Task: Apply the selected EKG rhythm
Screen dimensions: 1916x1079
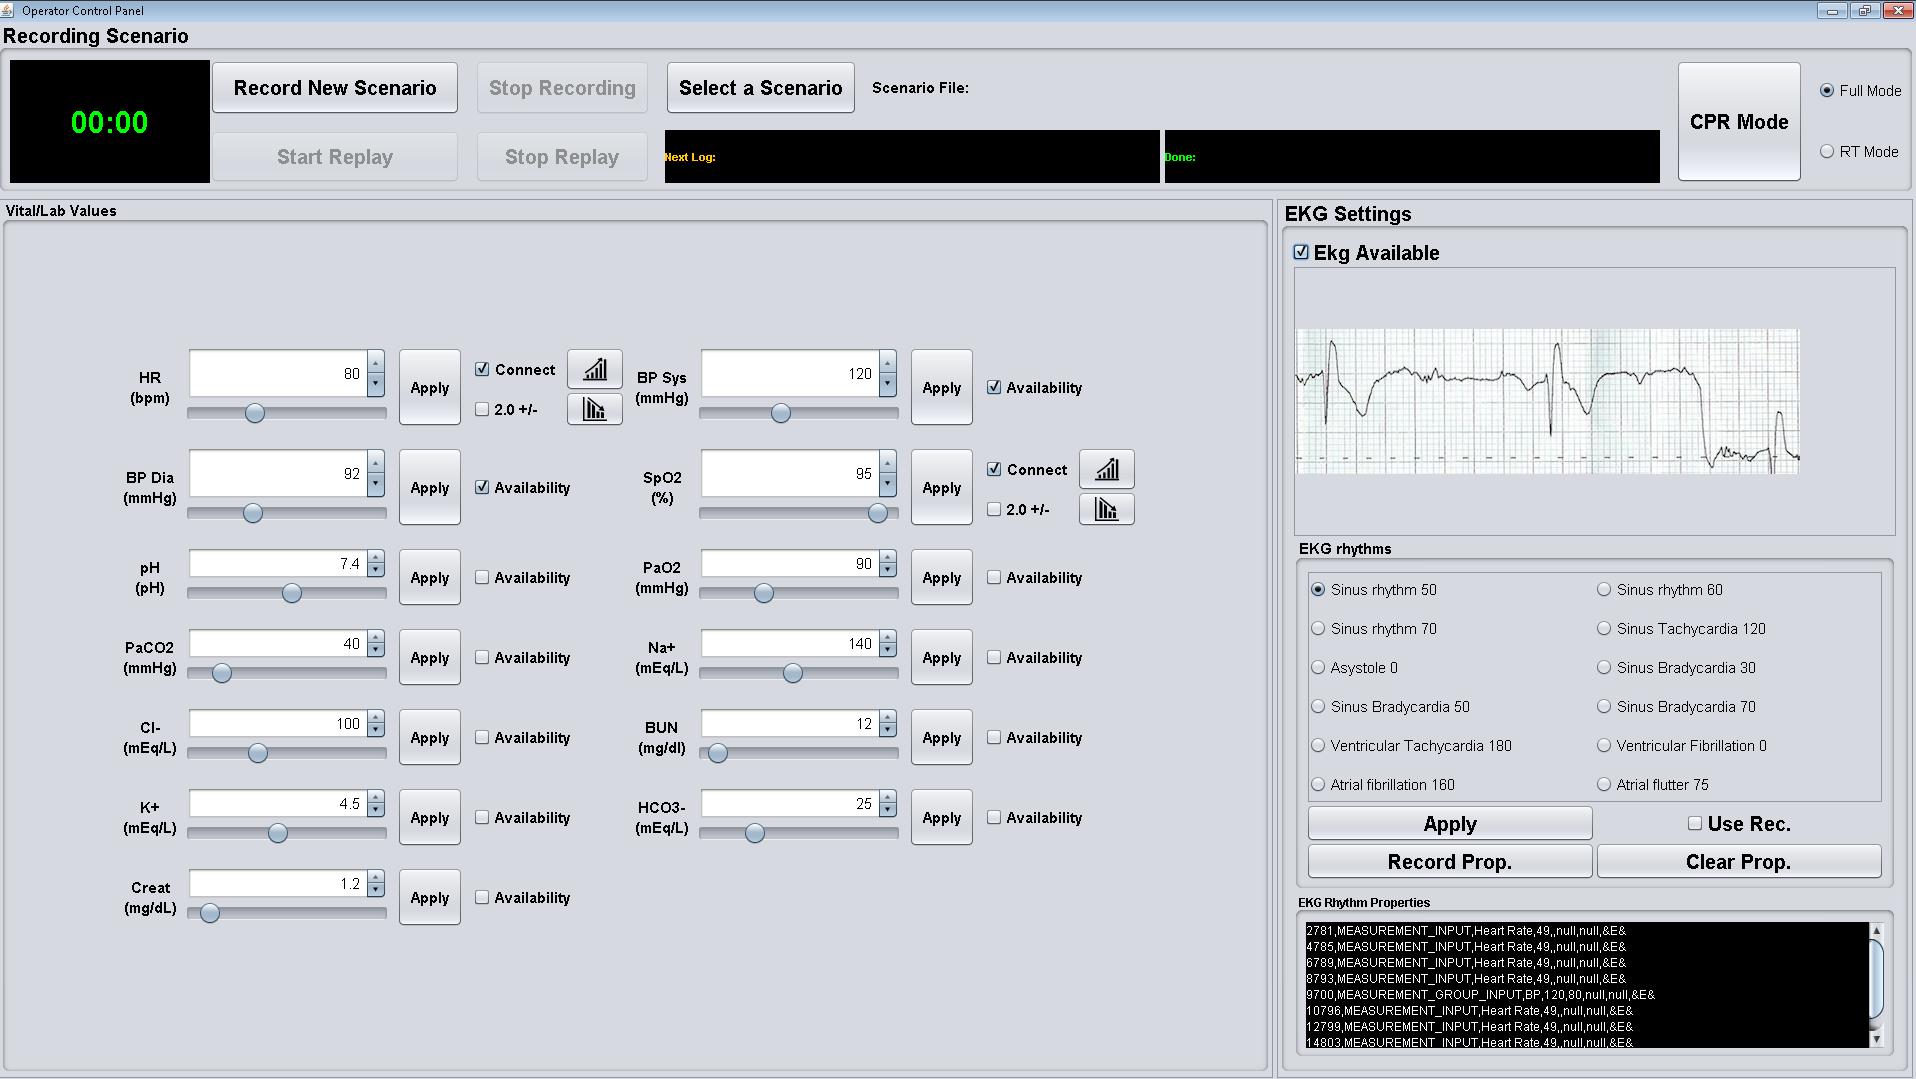Action: point(1450,824)
